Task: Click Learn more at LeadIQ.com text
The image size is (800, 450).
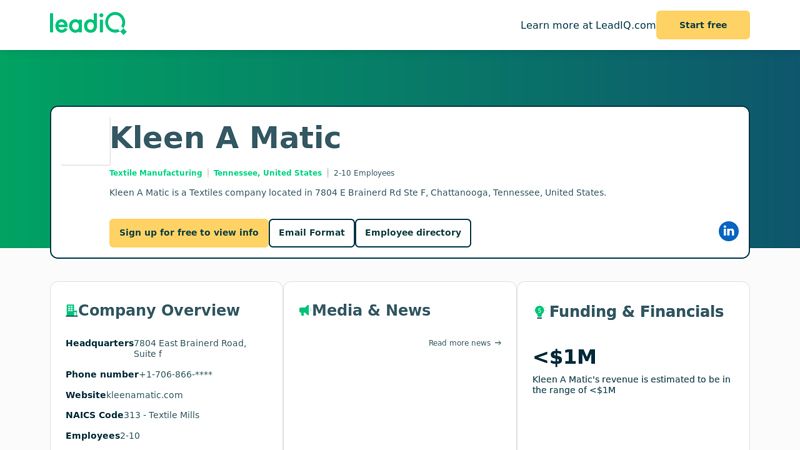Action: click(x=588, y=25)
